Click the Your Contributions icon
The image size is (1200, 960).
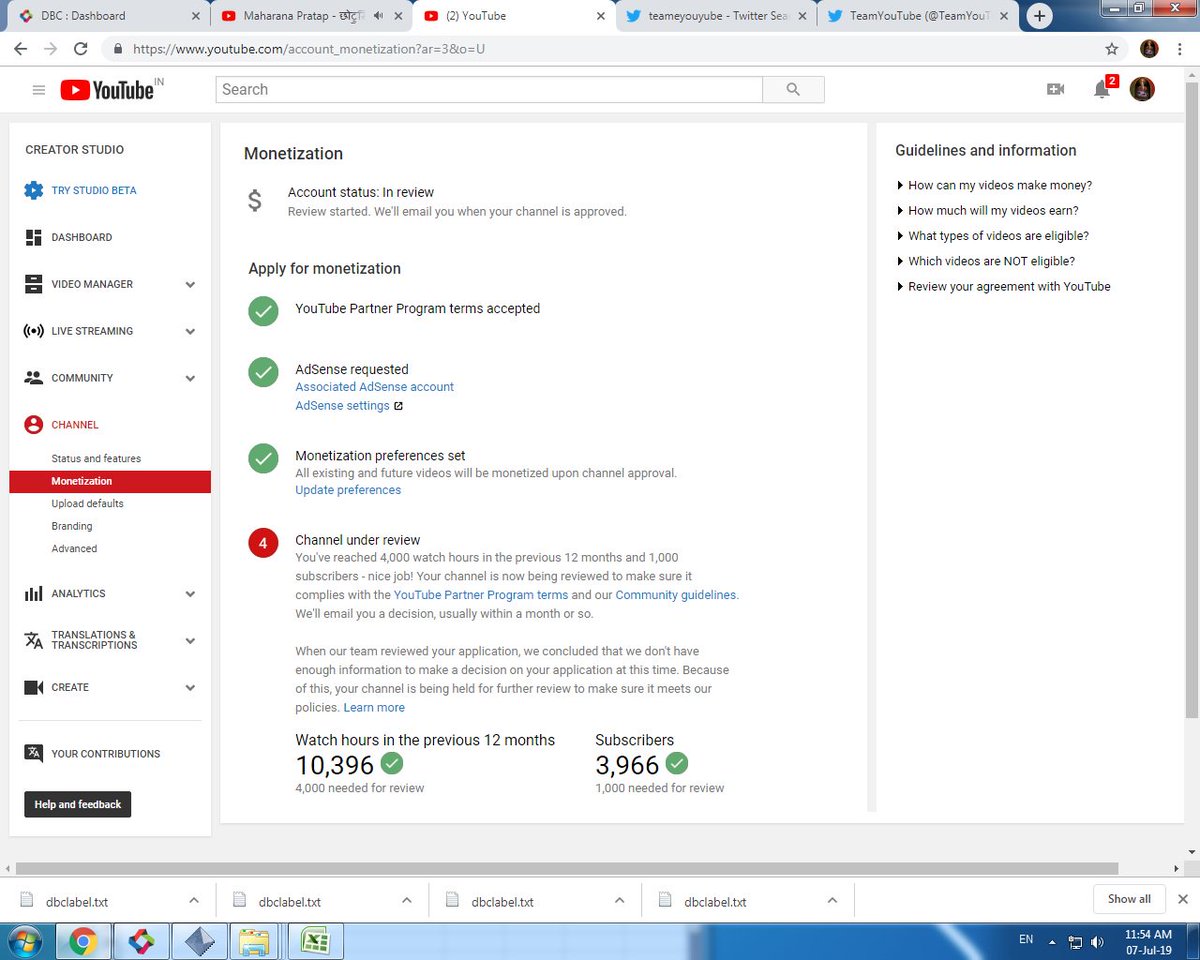[34, 753]
